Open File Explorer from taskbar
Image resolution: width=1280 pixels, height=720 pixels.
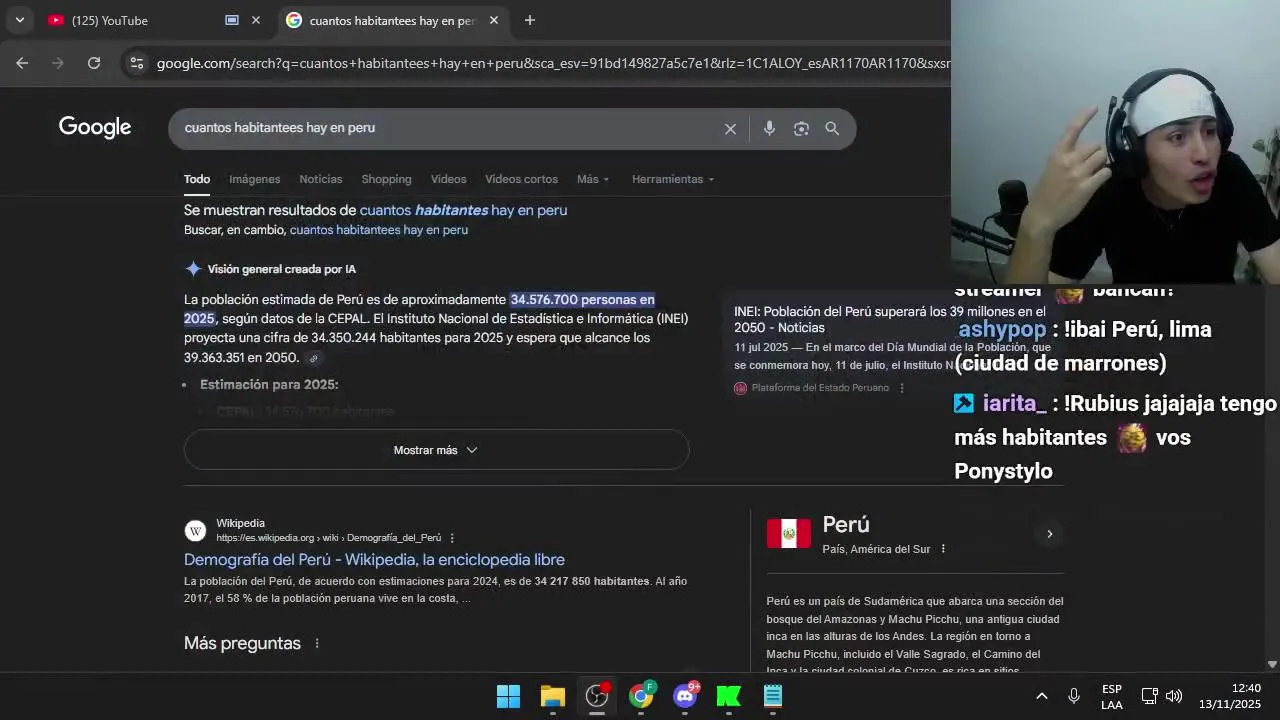click(x=553, y=696)
